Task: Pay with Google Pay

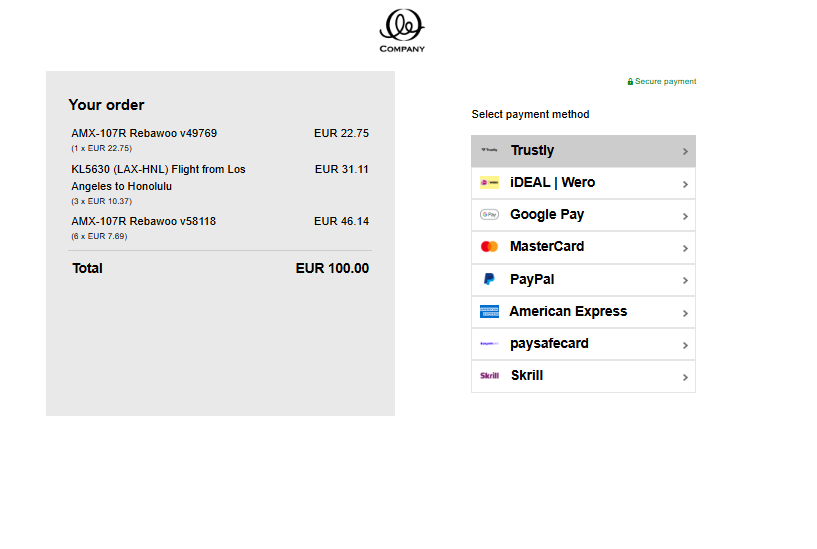Action: tap(583, 215)
